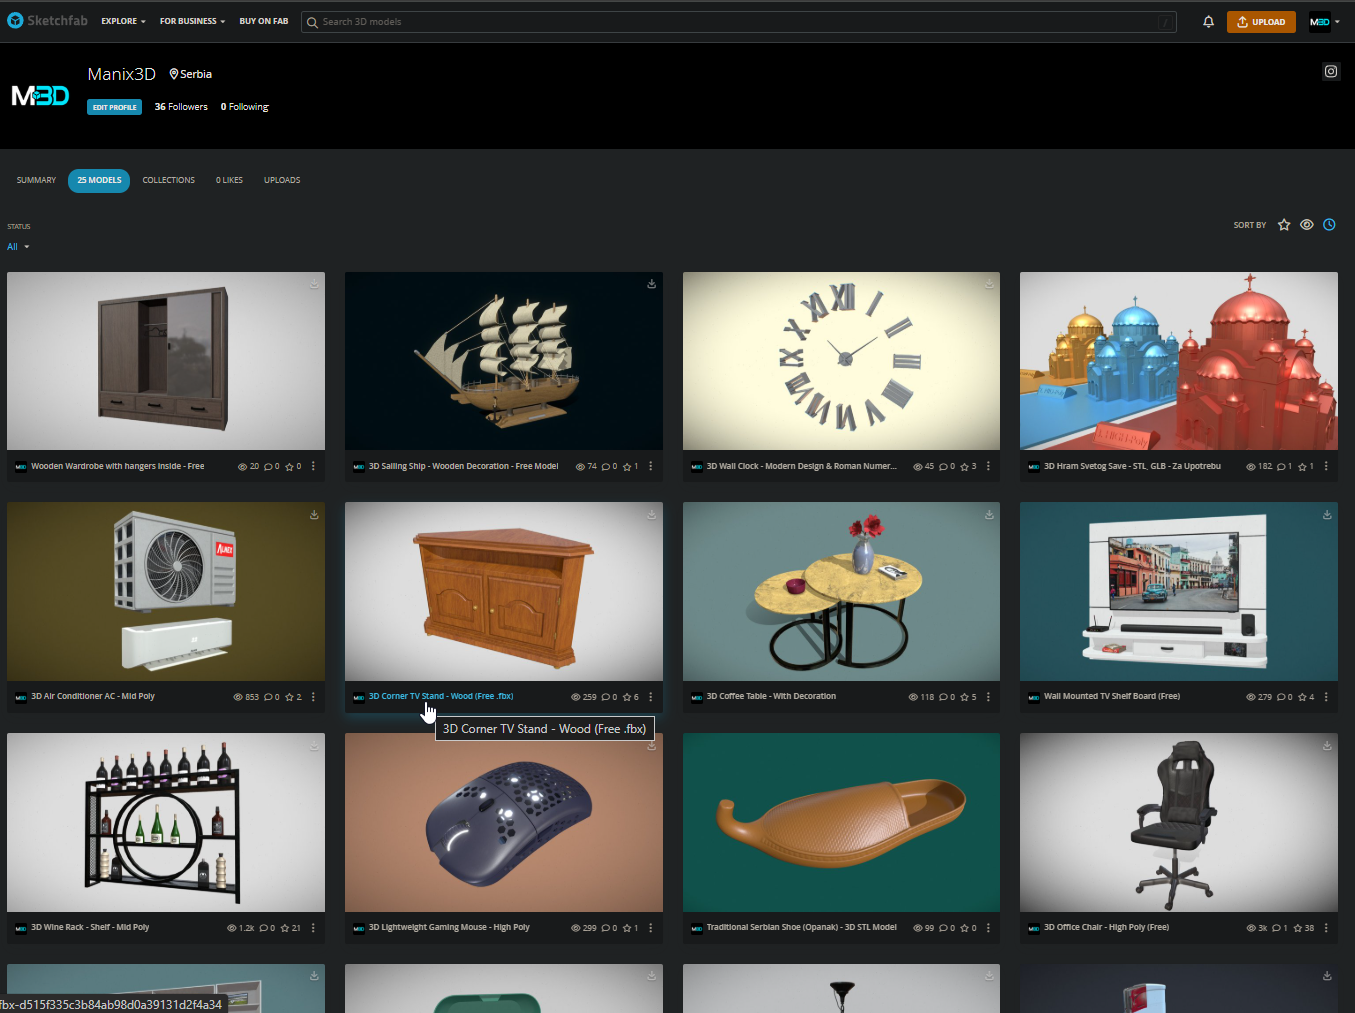The width and height of the screenshot is (1355, 1013).
Task: Open more options for 3D Wine Rack
Action: point(313,928)
